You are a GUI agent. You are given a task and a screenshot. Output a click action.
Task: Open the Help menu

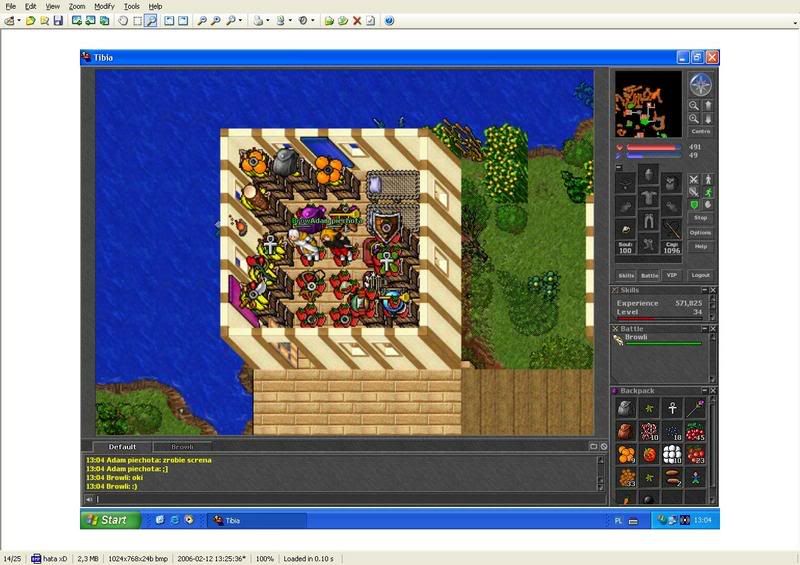155,7
